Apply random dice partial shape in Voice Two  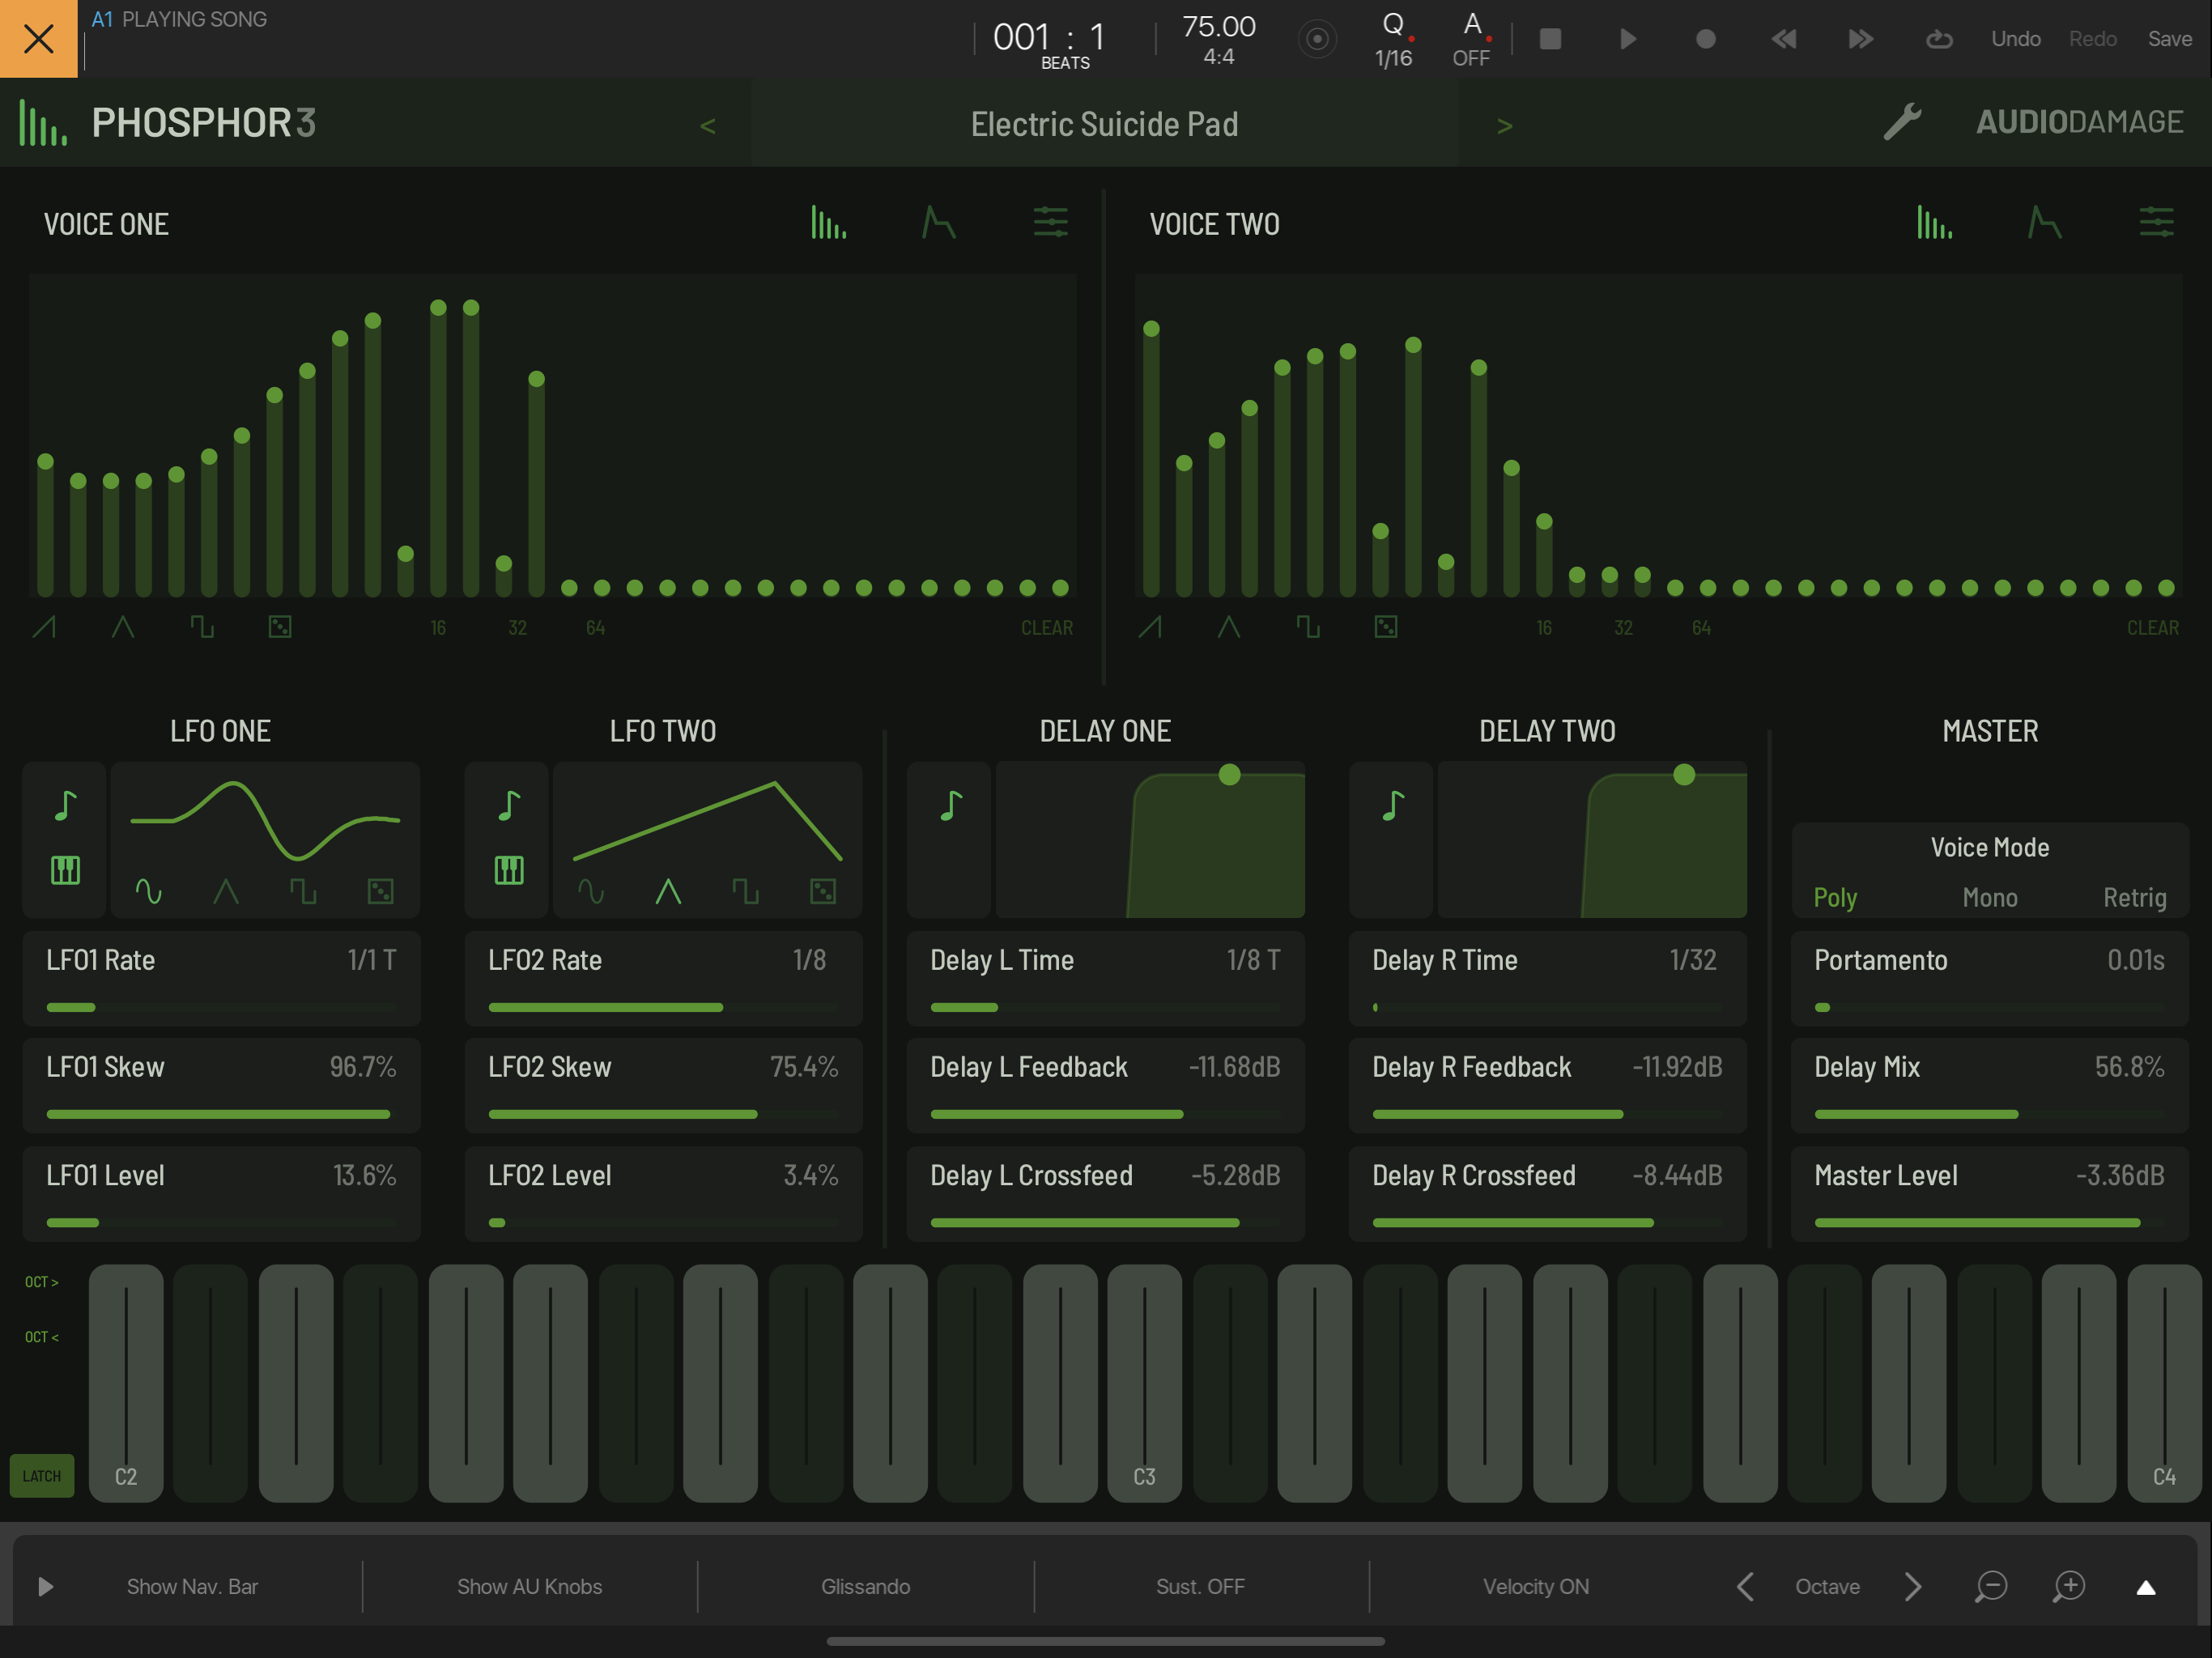1386,627
